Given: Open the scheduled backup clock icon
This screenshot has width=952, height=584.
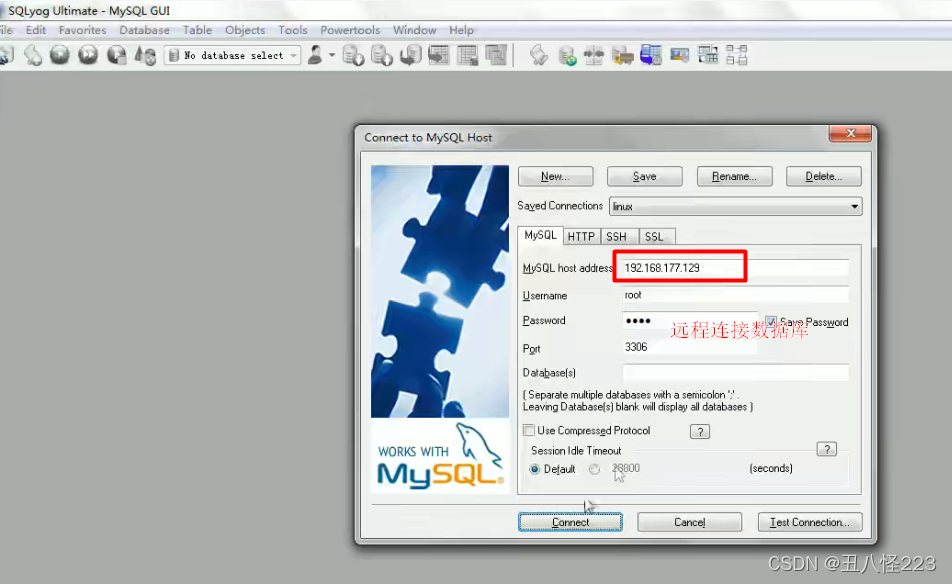Looking at the screenshot, I should tap(650, 55).
